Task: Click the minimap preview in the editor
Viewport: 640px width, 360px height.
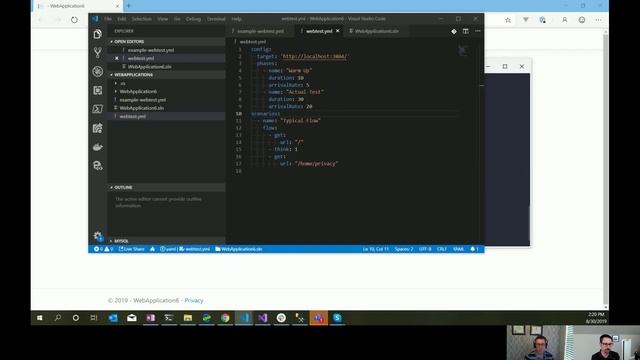Action: [463, 51]
